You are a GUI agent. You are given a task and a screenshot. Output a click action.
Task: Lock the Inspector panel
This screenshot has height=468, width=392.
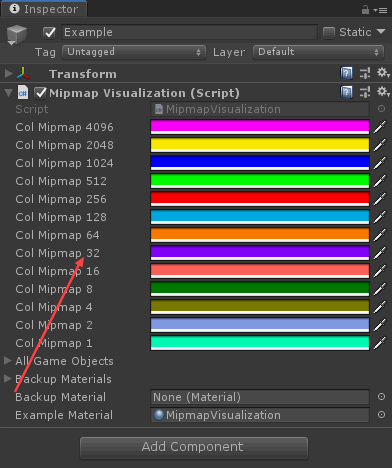click(365, 10)
